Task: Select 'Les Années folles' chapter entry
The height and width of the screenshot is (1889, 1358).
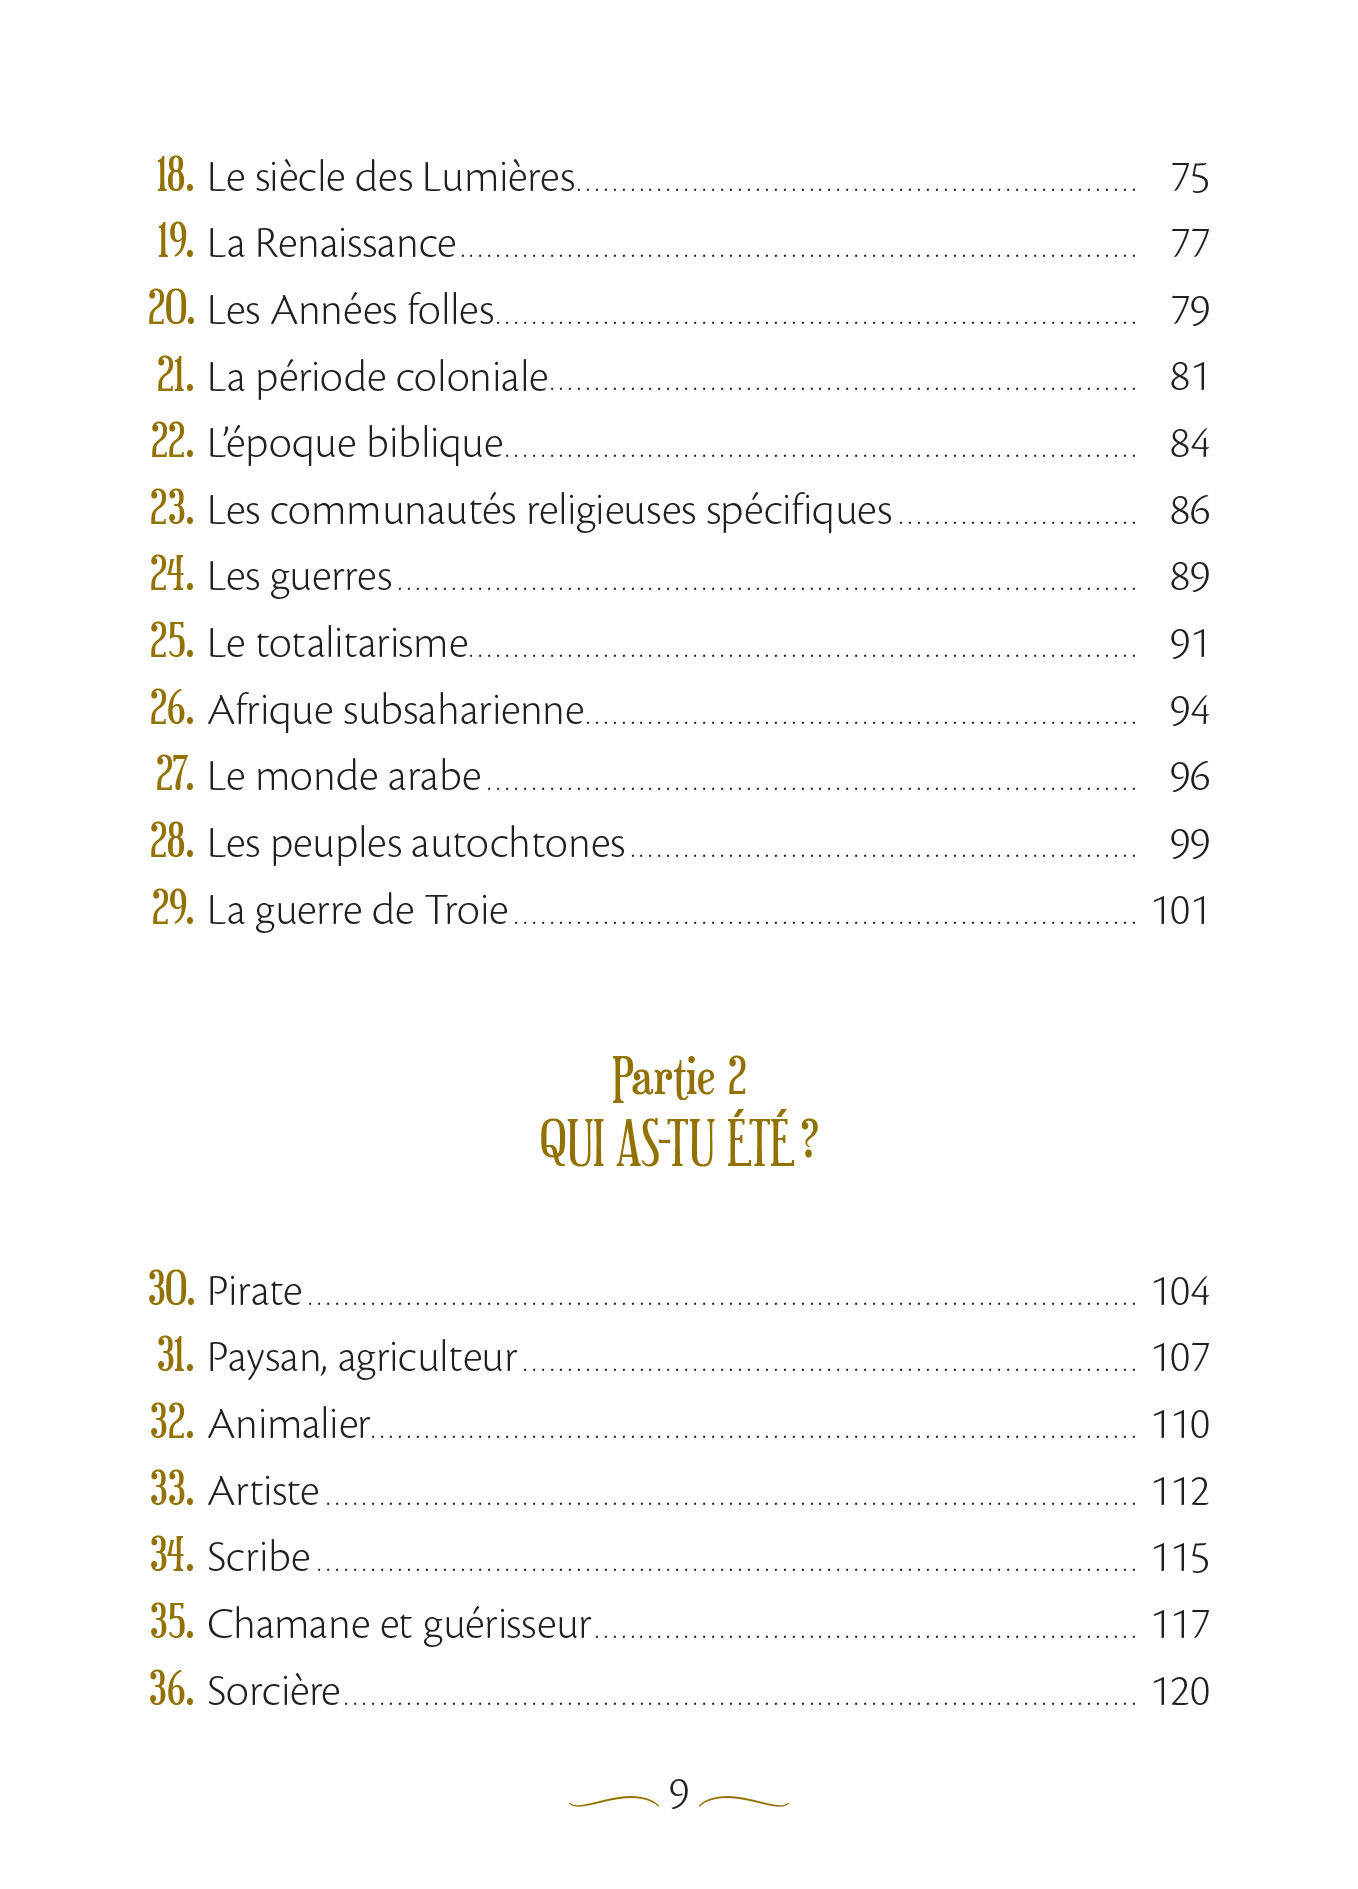Action: (x=350, y=311)
